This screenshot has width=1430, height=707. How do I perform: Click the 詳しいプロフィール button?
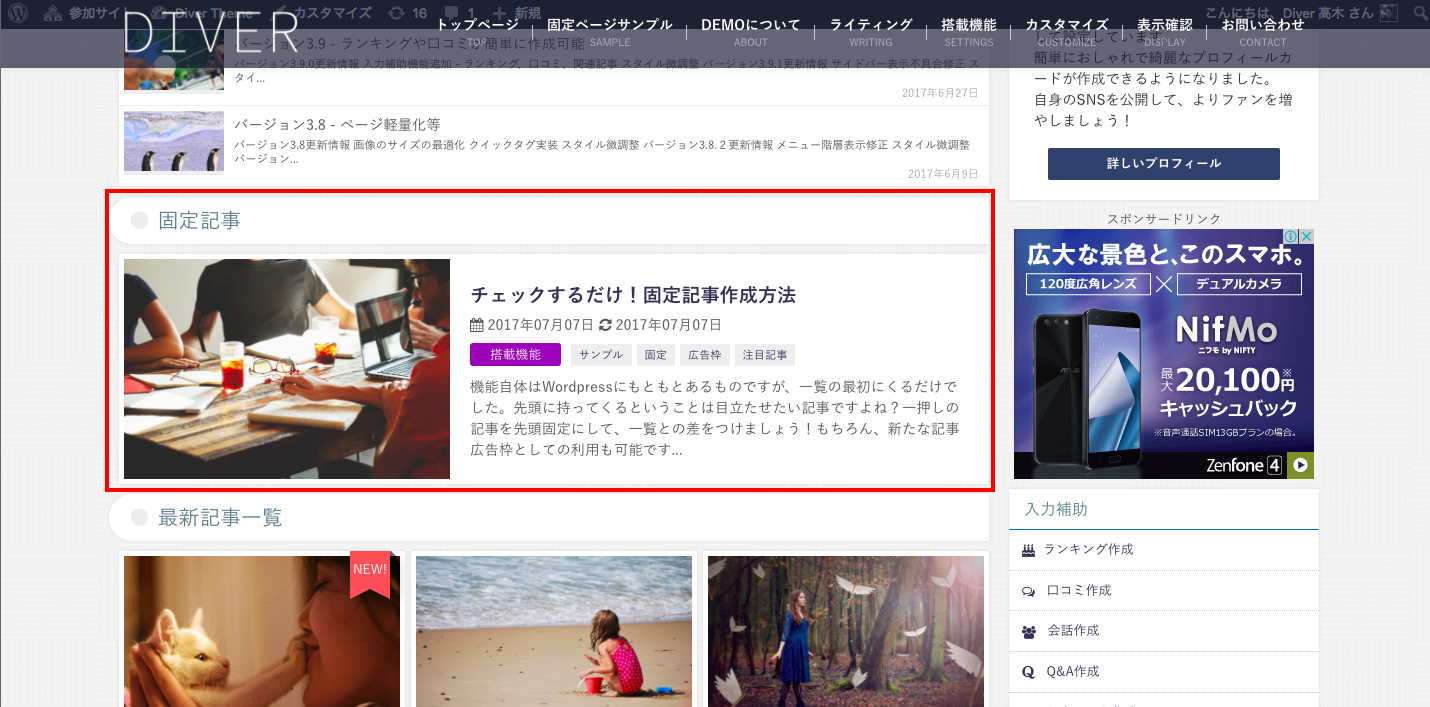[x=1163, y=164]
